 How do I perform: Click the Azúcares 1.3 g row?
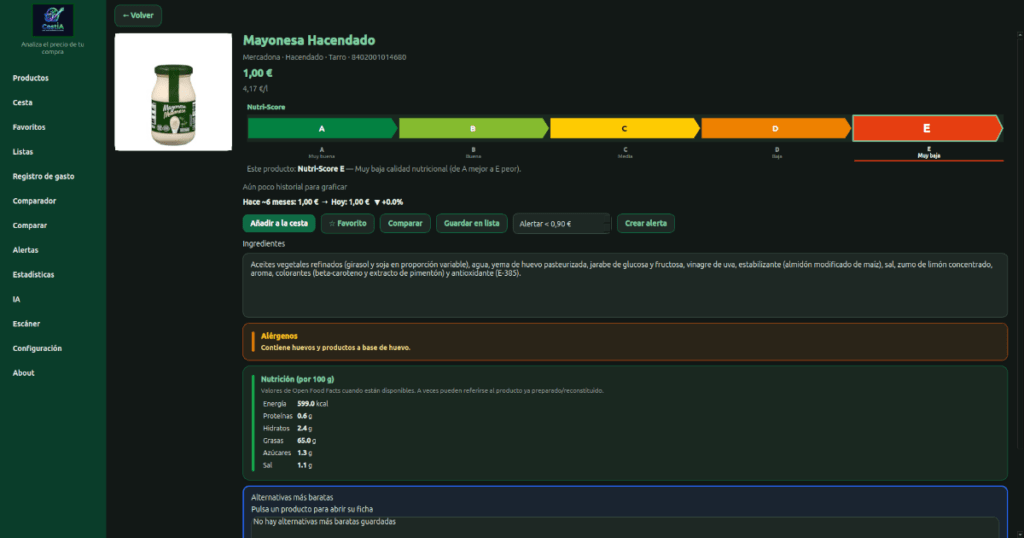(287, 452)
